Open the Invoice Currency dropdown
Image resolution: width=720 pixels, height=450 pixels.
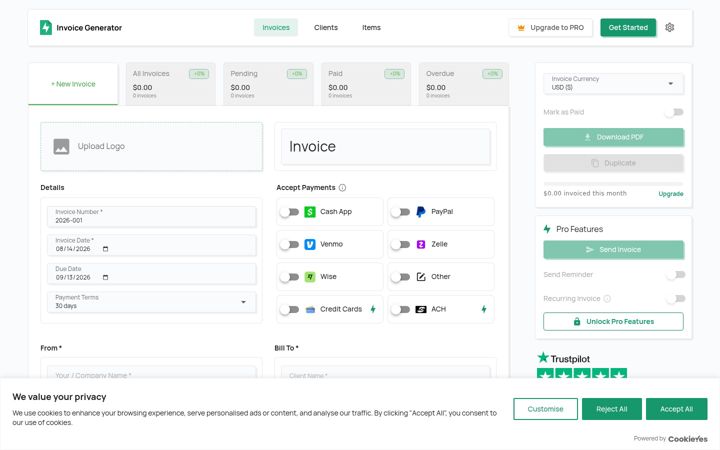(613, 83)
